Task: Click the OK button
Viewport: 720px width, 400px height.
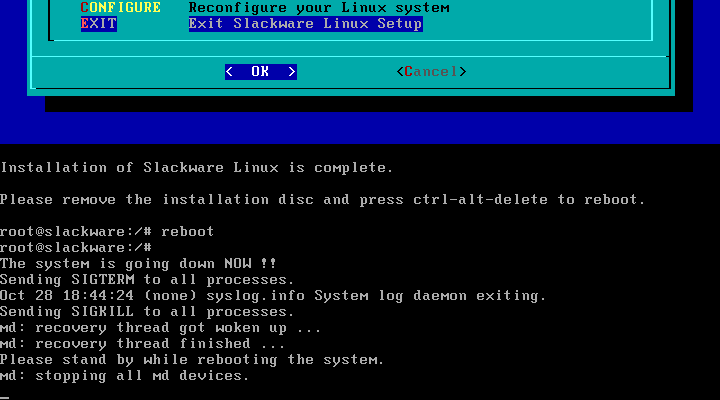Action: 261,72
